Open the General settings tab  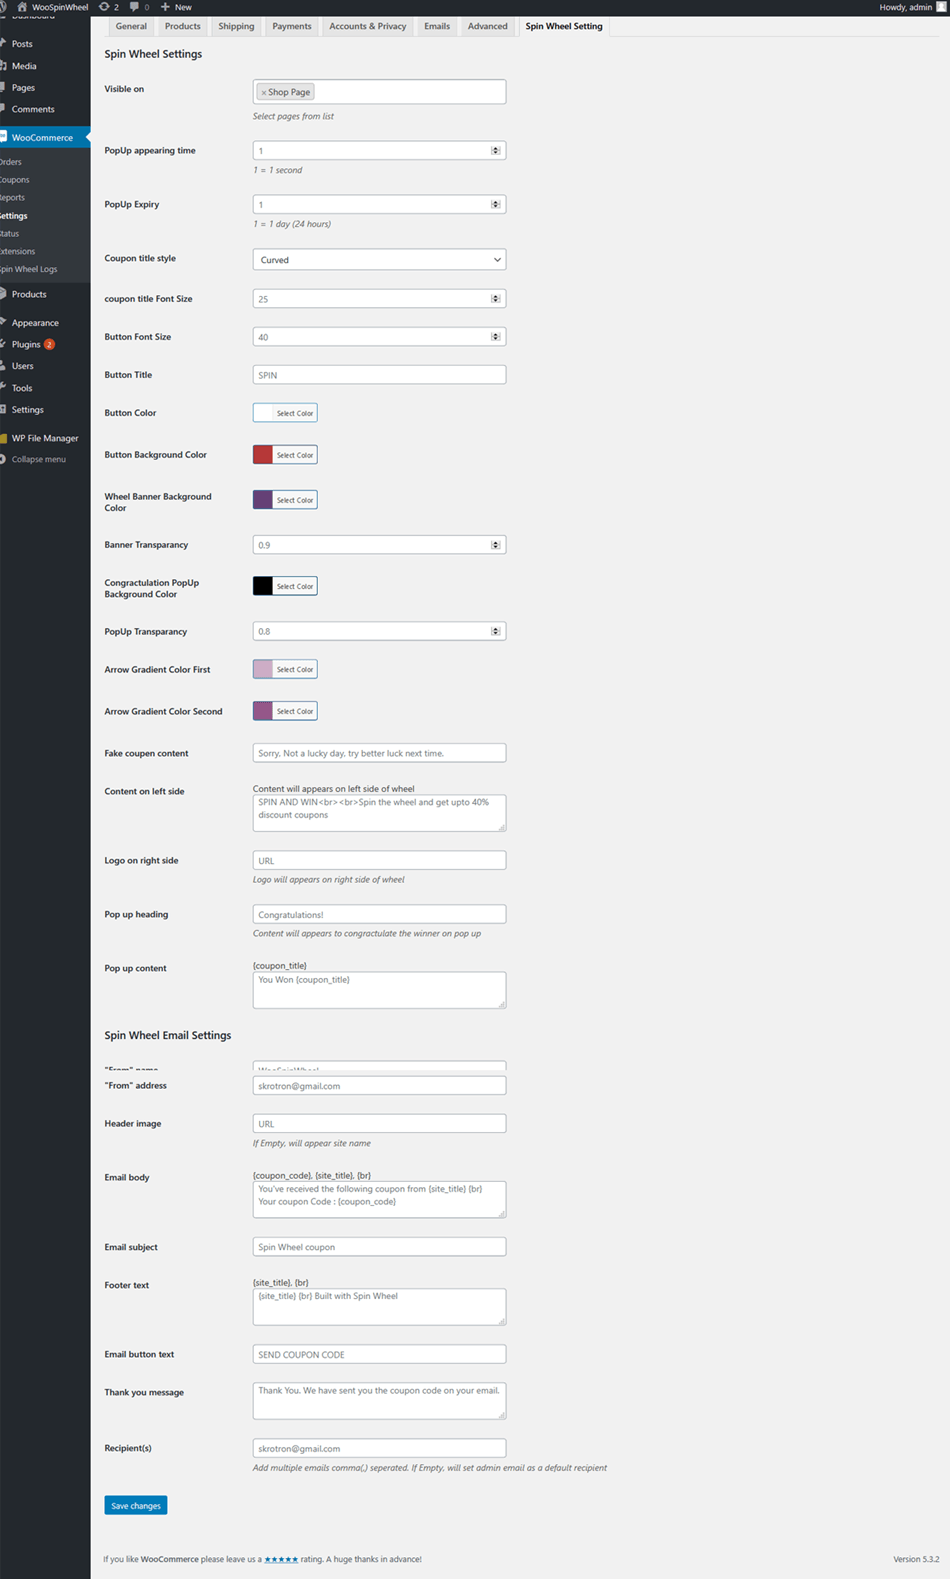click(131, 26)
